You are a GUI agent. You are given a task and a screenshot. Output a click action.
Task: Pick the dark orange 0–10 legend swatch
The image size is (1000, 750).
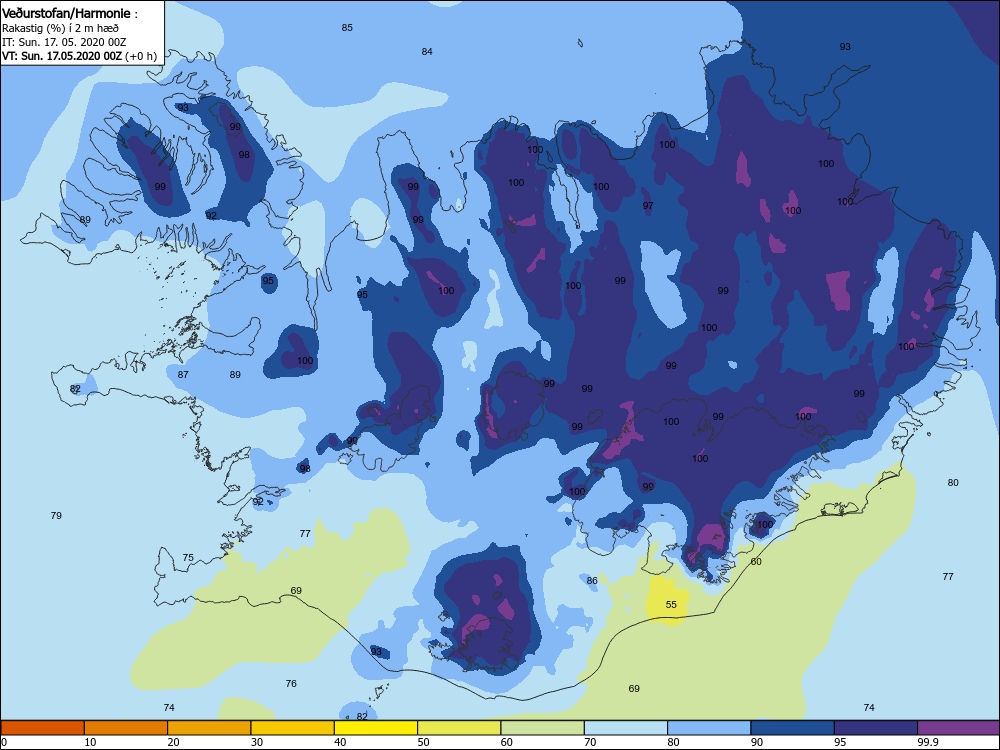point(42,728)
